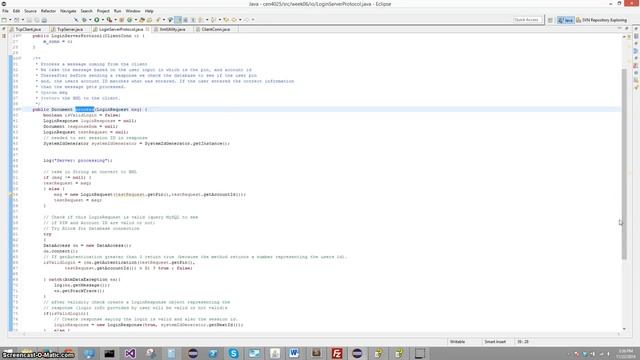Open the Refactor menu
The height and width of the screenshot is (360, 640).
pyautogui.click(x=48, y=11)
